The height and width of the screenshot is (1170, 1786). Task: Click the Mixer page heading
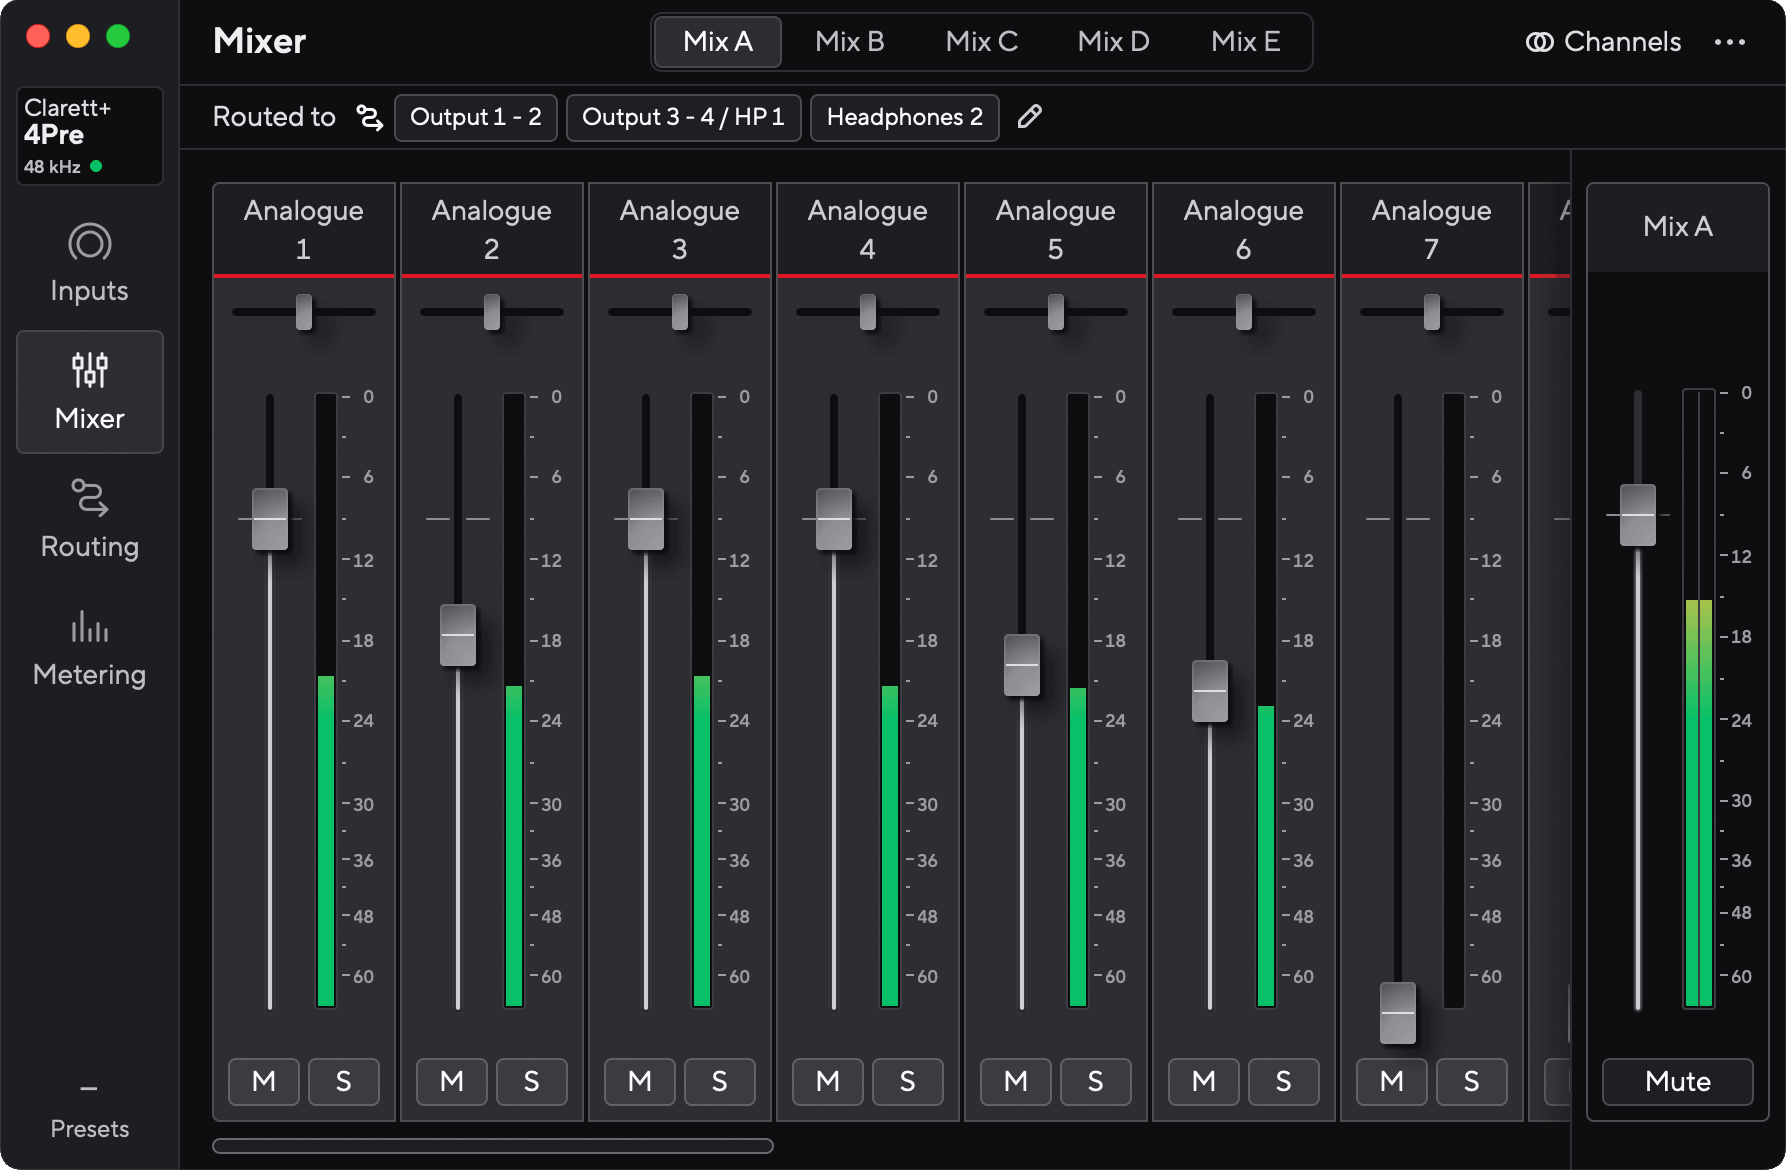click(260, 41)
